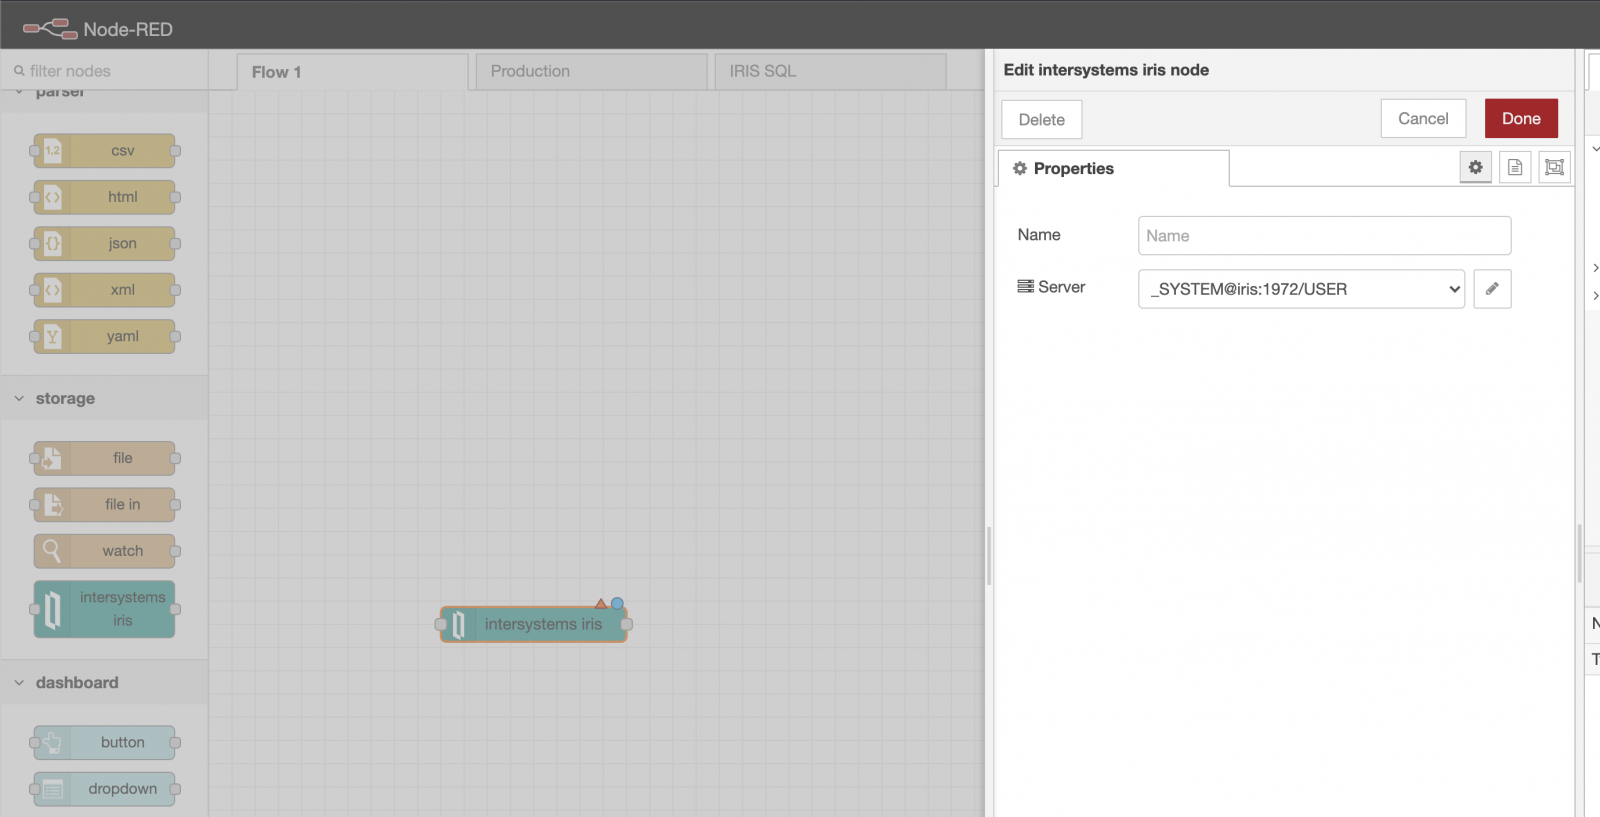Focus the Name input field
Screen dimensions: 1600x817
[1324, 236]
